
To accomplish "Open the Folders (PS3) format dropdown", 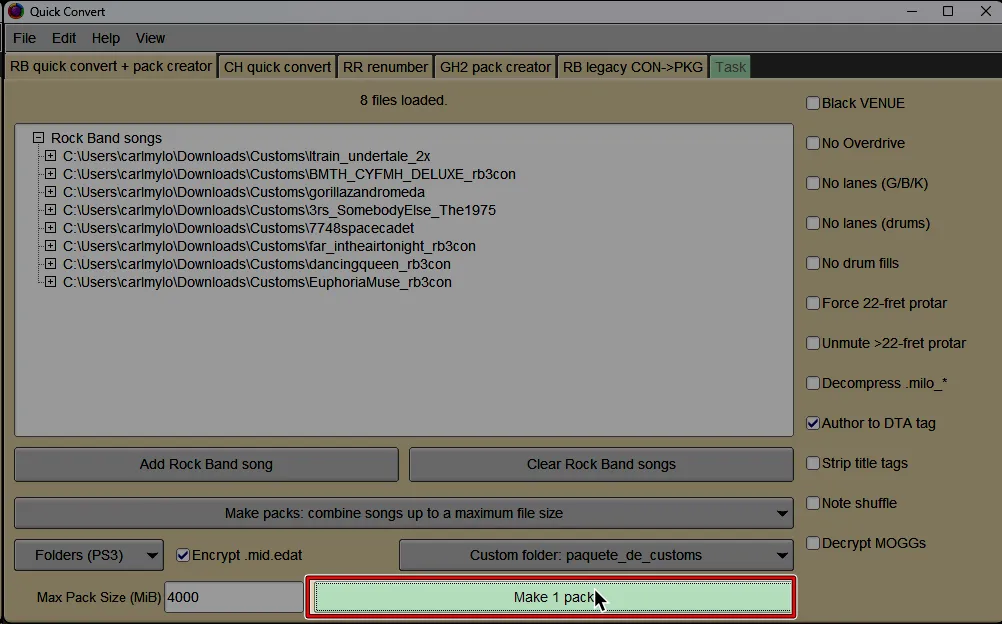I will tap(89, 555).
